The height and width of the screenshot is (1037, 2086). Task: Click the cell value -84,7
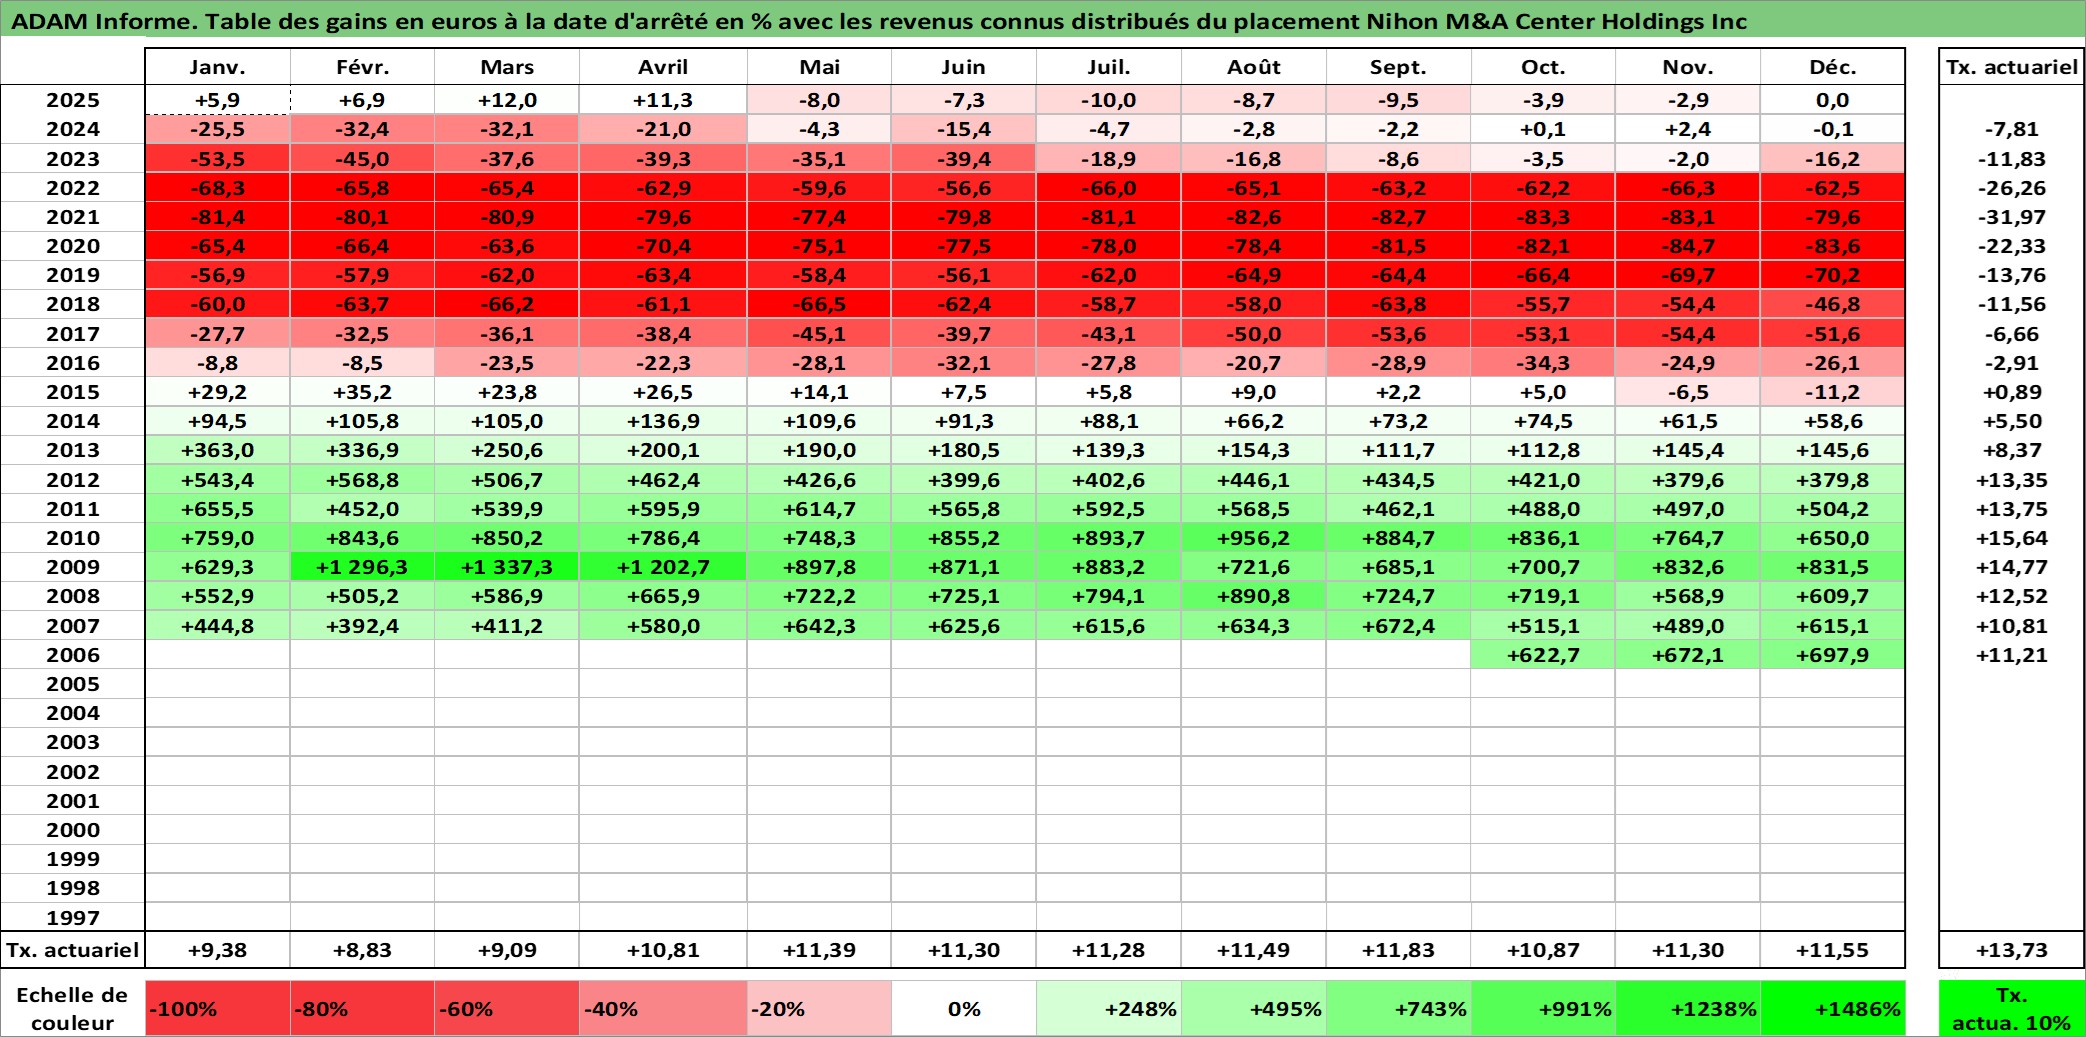[x=1688, y=246]
